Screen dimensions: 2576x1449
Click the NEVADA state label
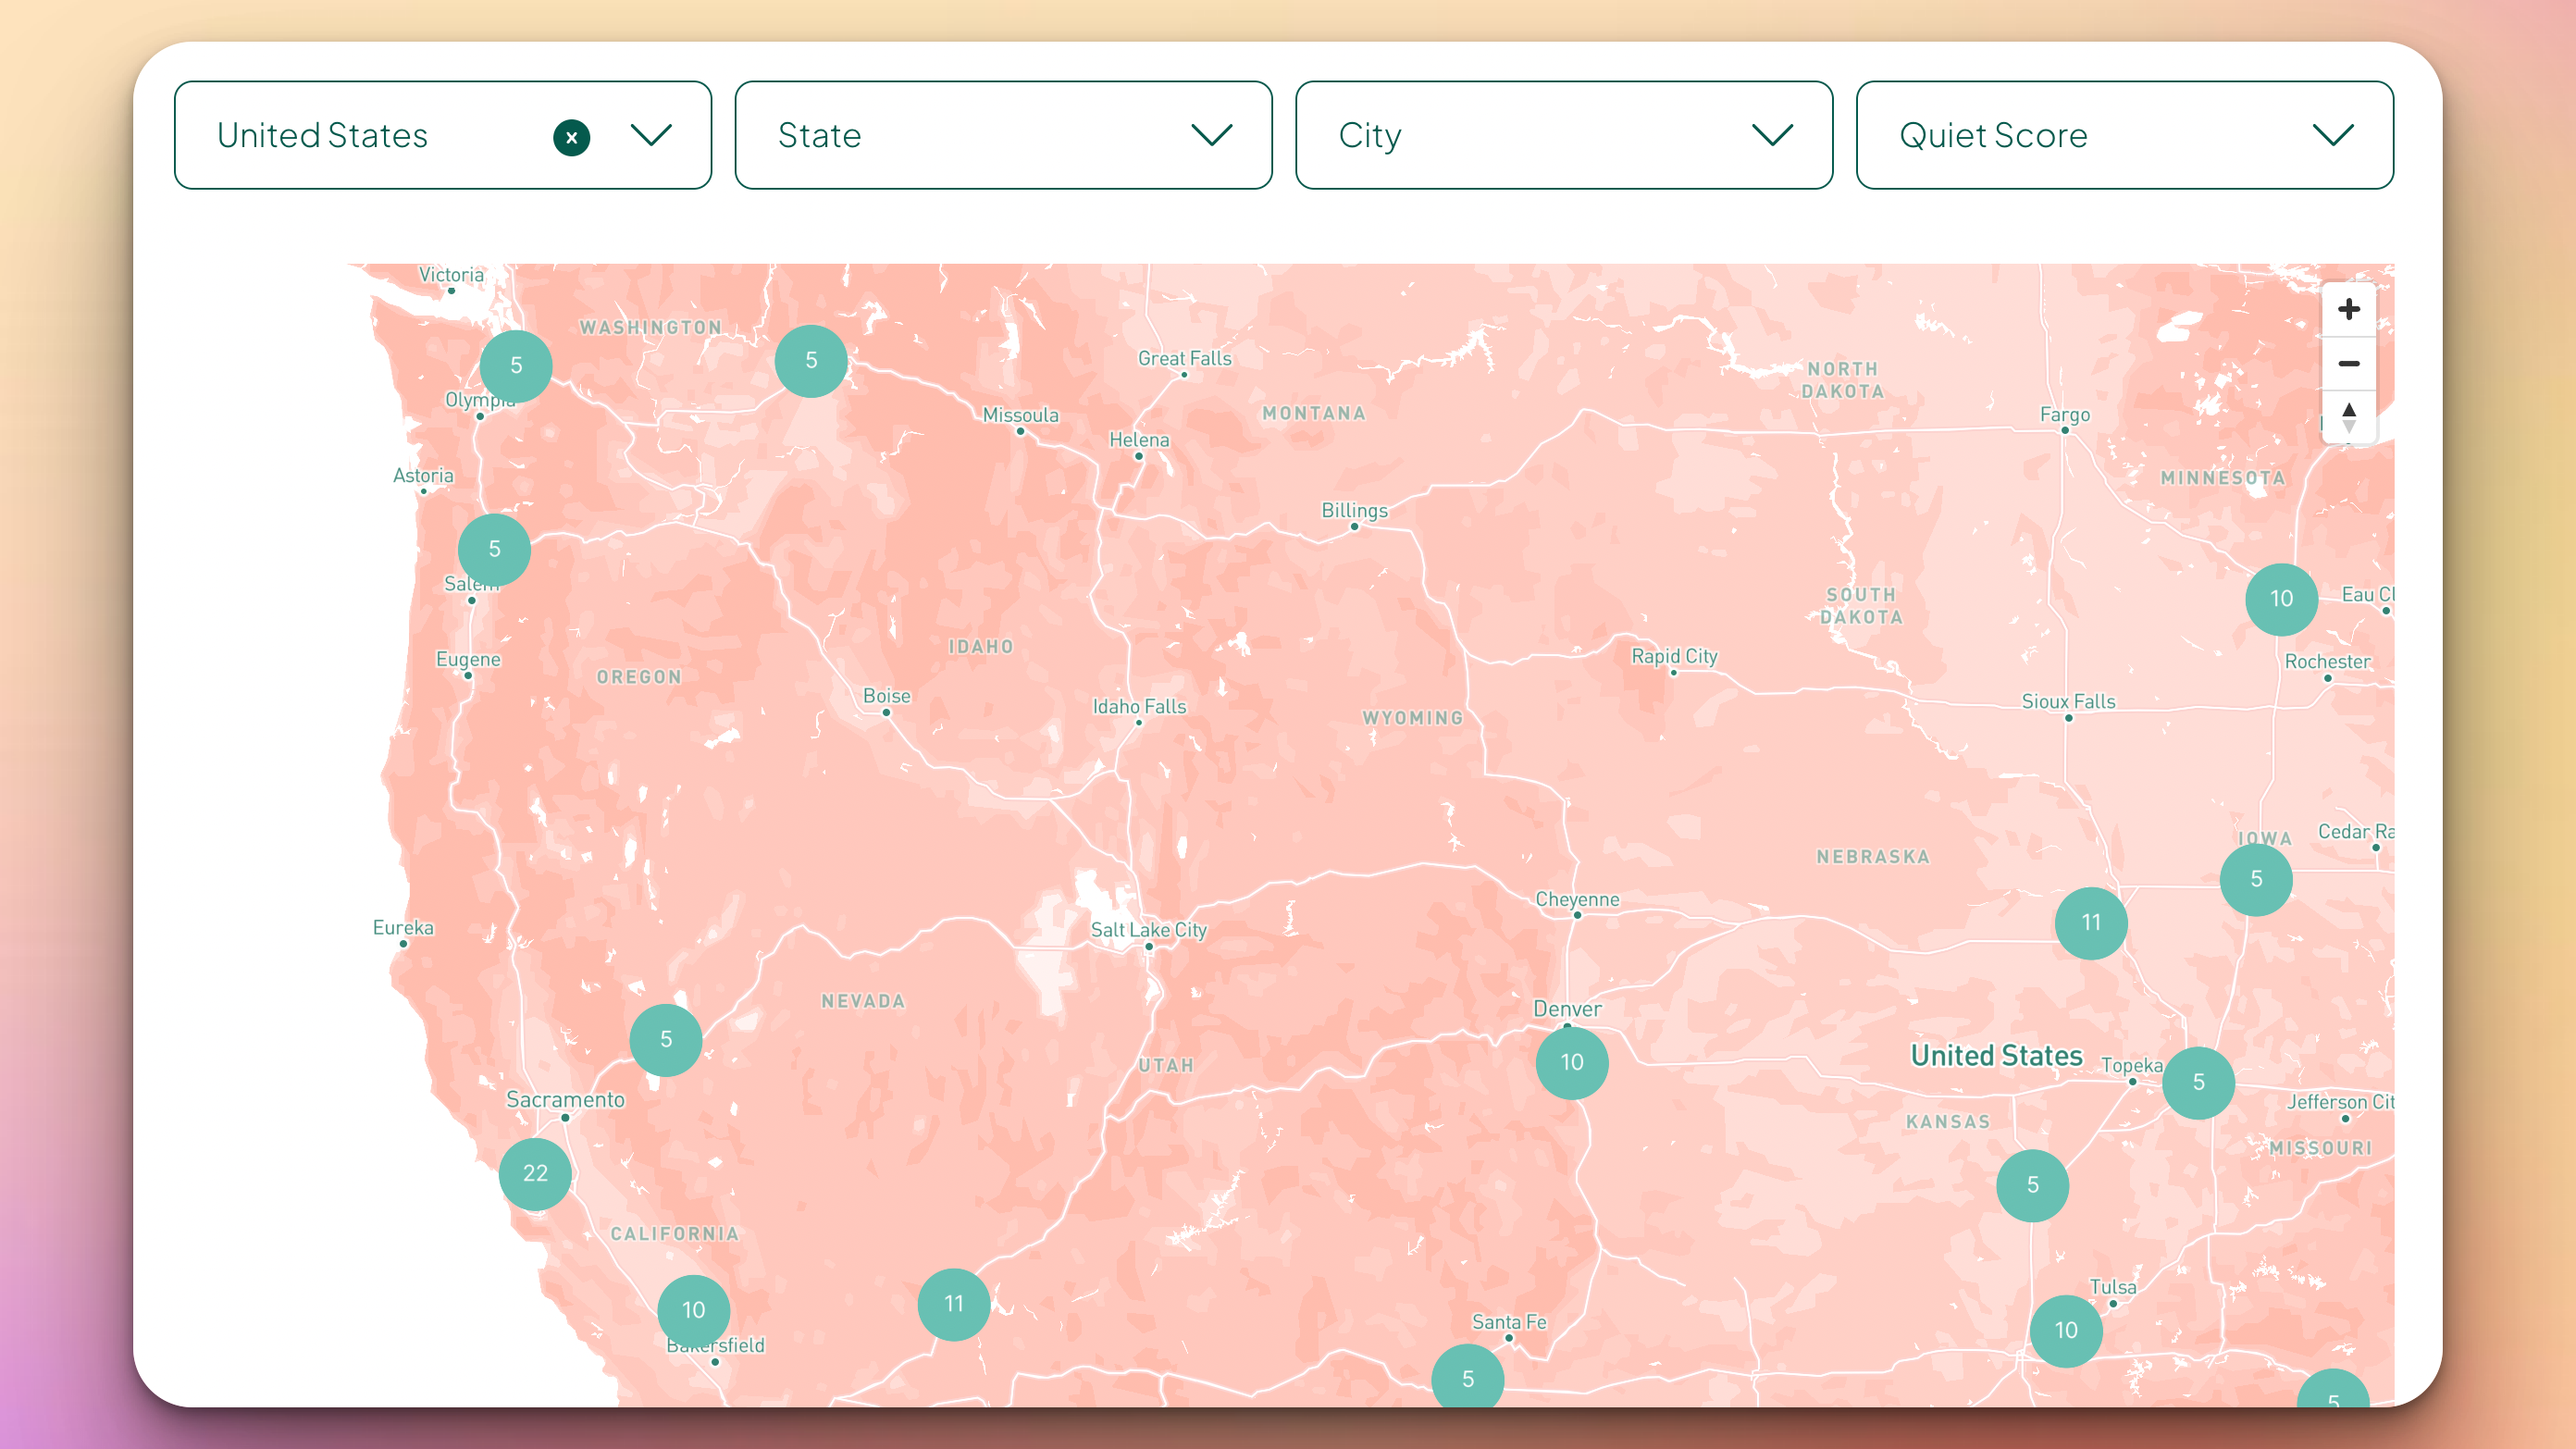tap(863, 1001)
